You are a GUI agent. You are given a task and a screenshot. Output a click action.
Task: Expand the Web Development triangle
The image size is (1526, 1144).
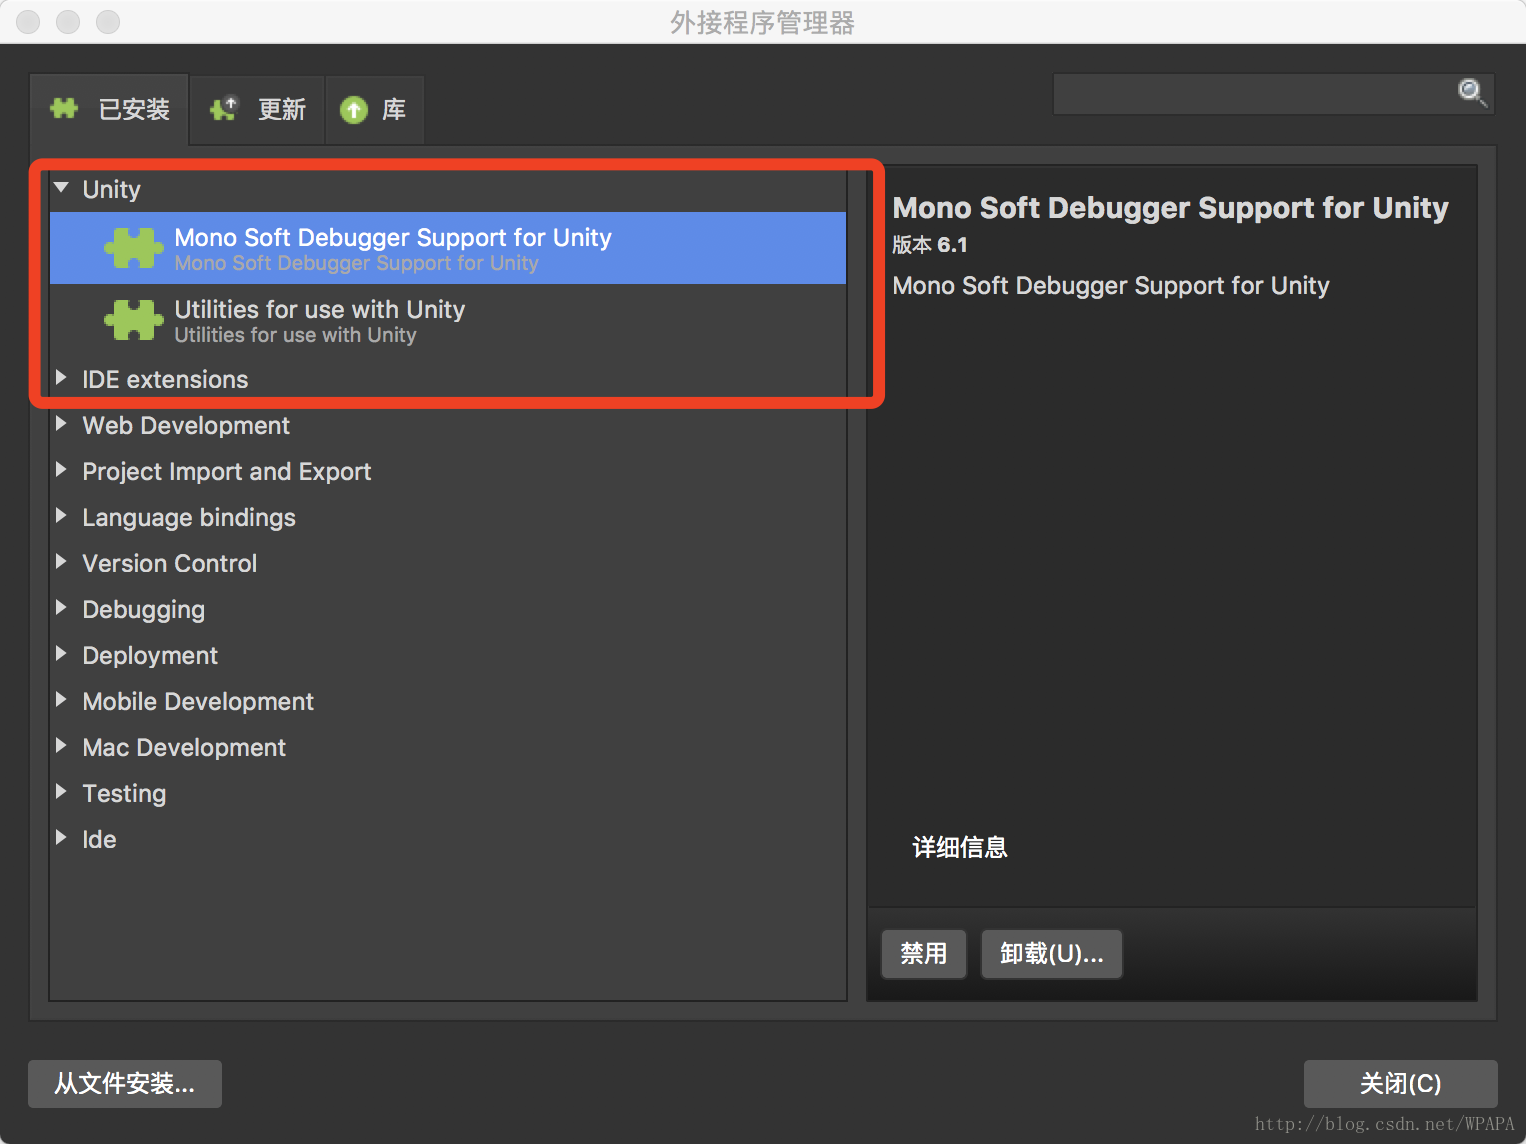(61, 423)
